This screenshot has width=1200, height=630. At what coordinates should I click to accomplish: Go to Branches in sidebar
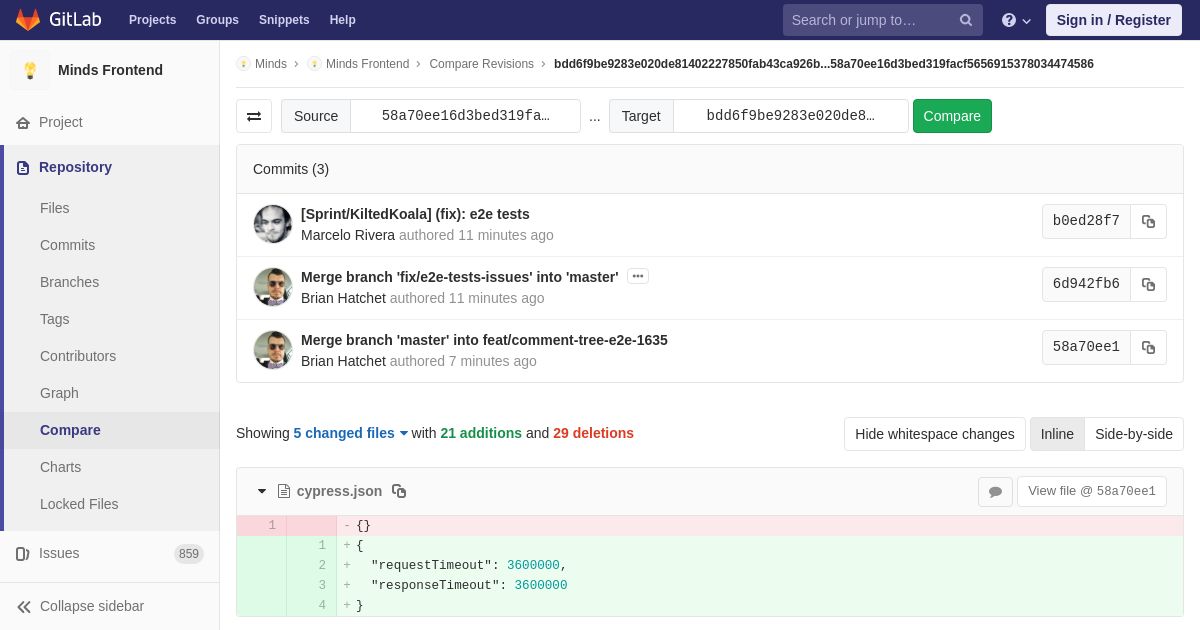(x=69, y=282)
